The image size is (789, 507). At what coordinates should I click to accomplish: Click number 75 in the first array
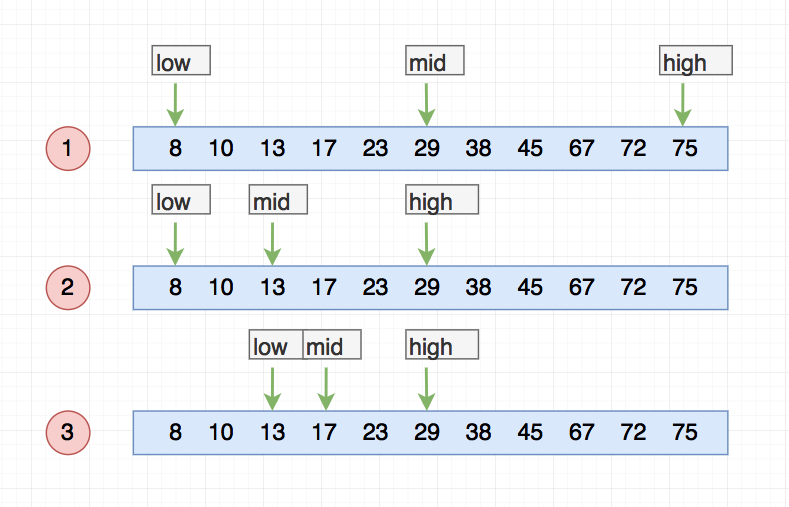(x=685, y=148)
